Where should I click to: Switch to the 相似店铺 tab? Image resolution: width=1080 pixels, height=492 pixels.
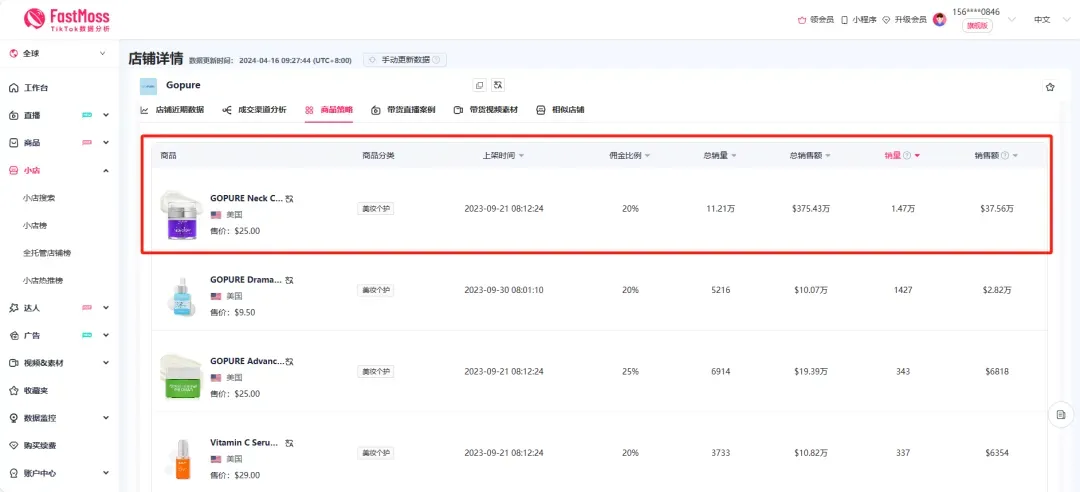pos(560,110)
